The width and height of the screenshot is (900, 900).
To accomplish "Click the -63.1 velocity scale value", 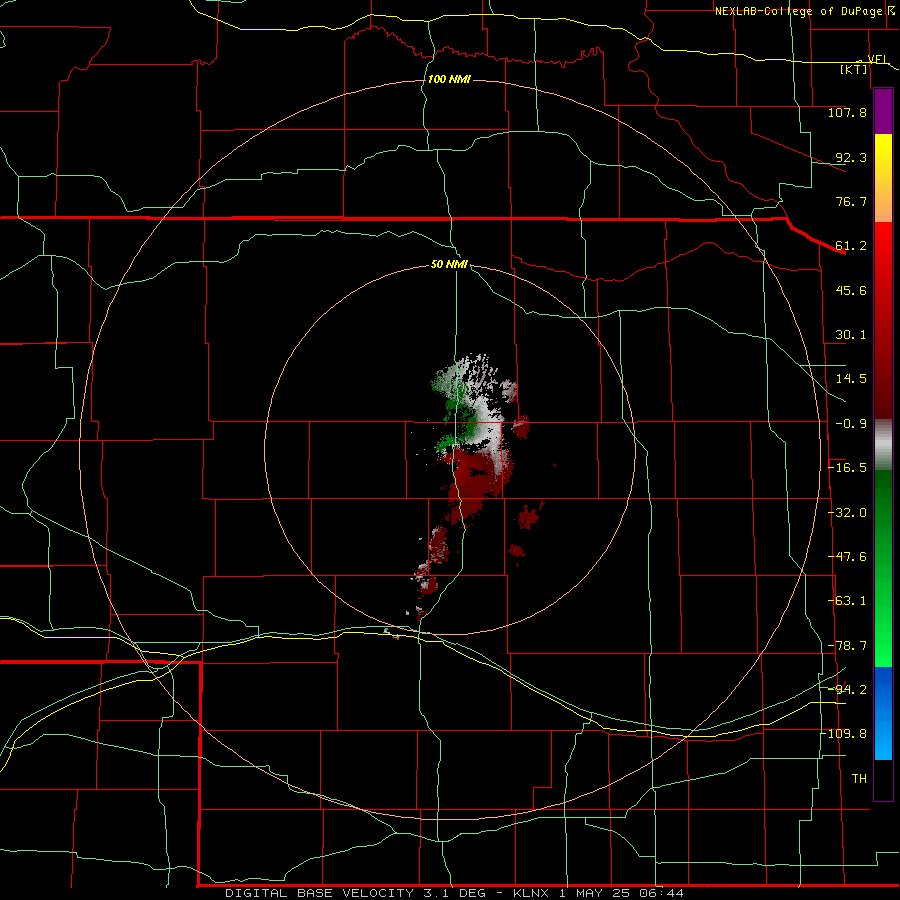I will tap(847, 601).
